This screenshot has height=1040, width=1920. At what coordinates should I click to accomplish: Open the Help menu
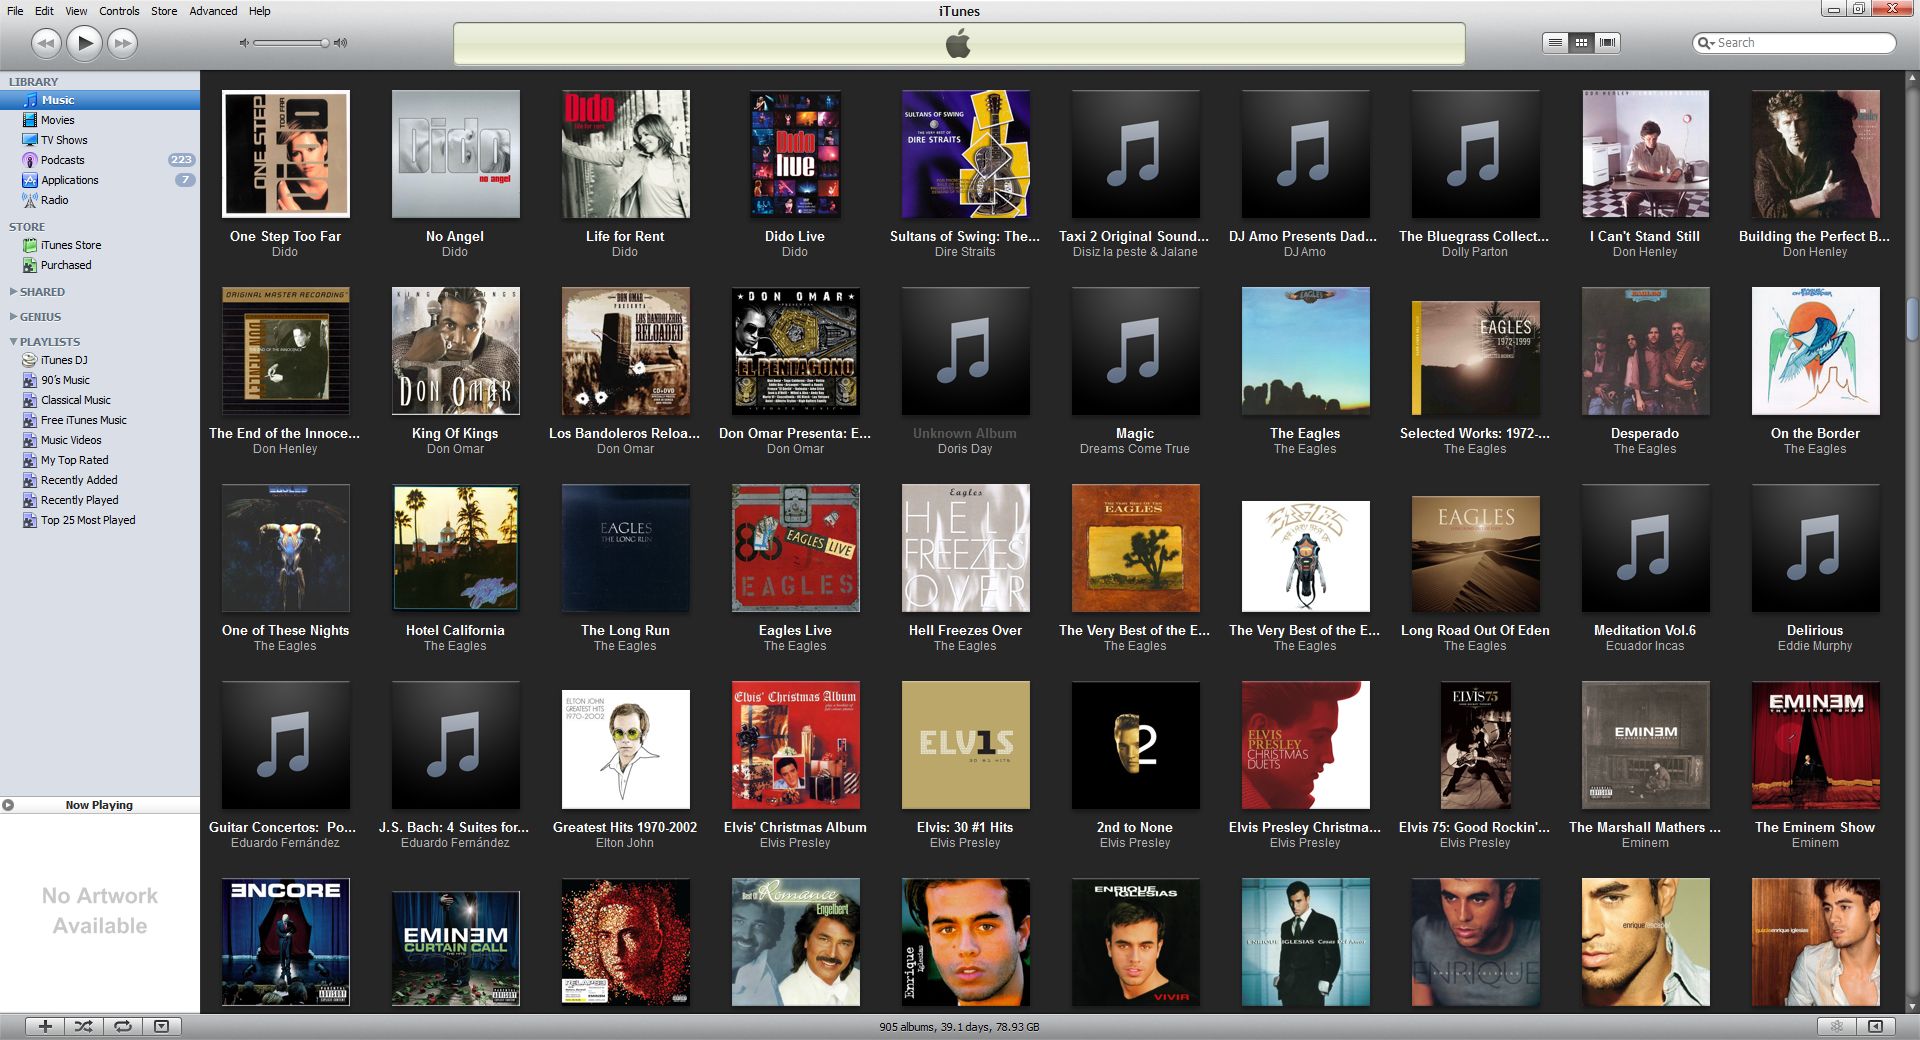click(x=260, y=11)
